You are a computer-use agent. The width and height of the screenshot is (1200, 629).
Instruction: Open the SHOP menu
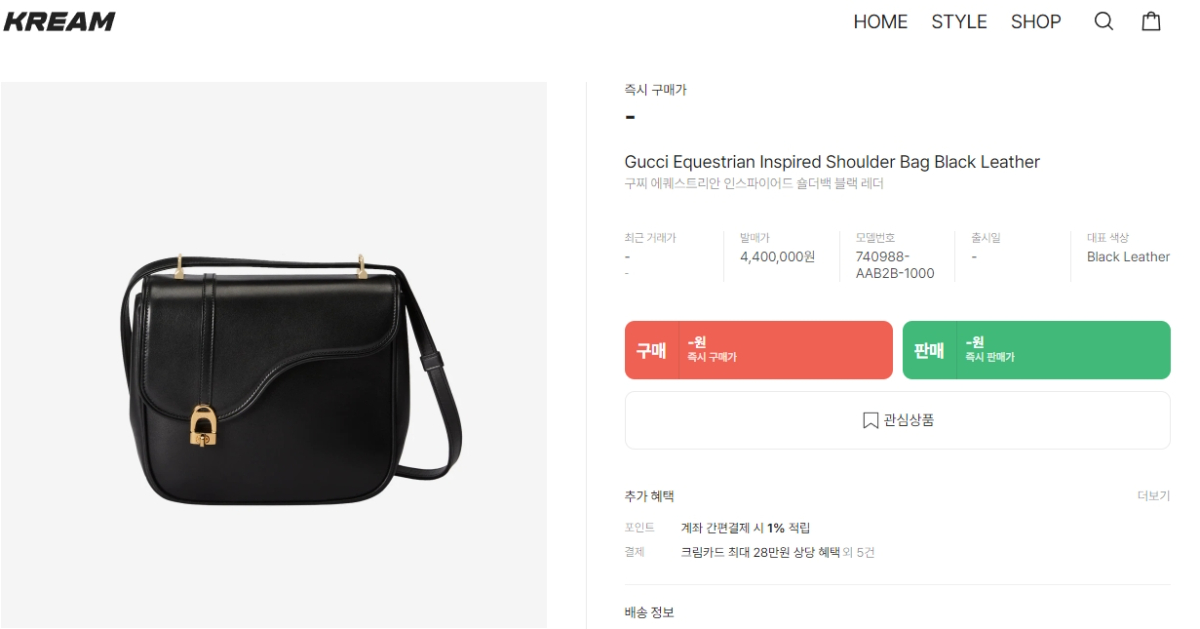(x=1036, y=21)
